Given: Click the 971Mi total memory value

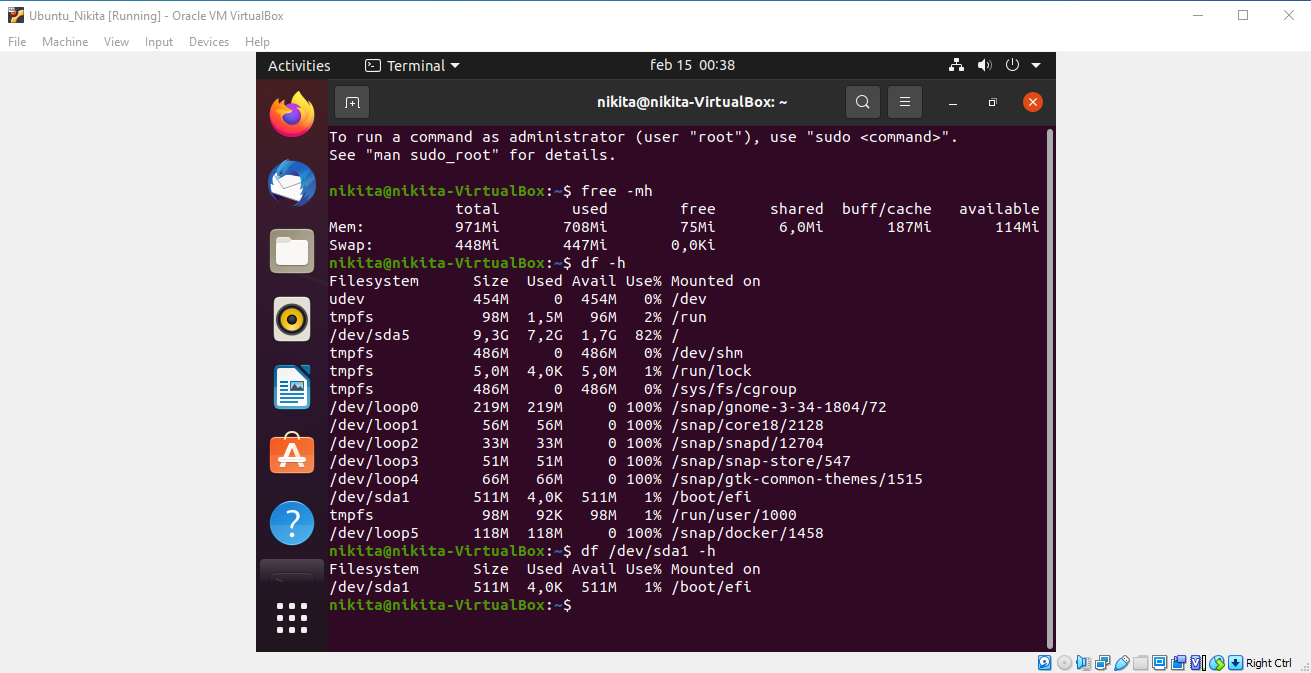Looking at the screenshot, I should pos(477,227).
